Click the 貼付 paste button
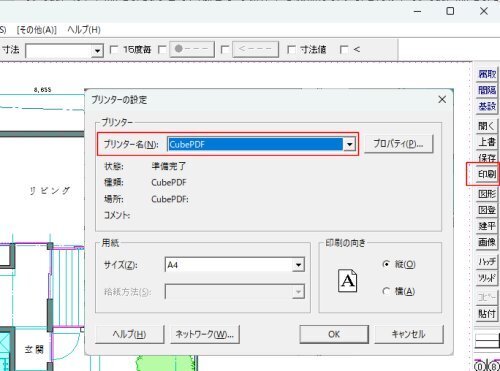The image size is (500, 371). (487, 314)
